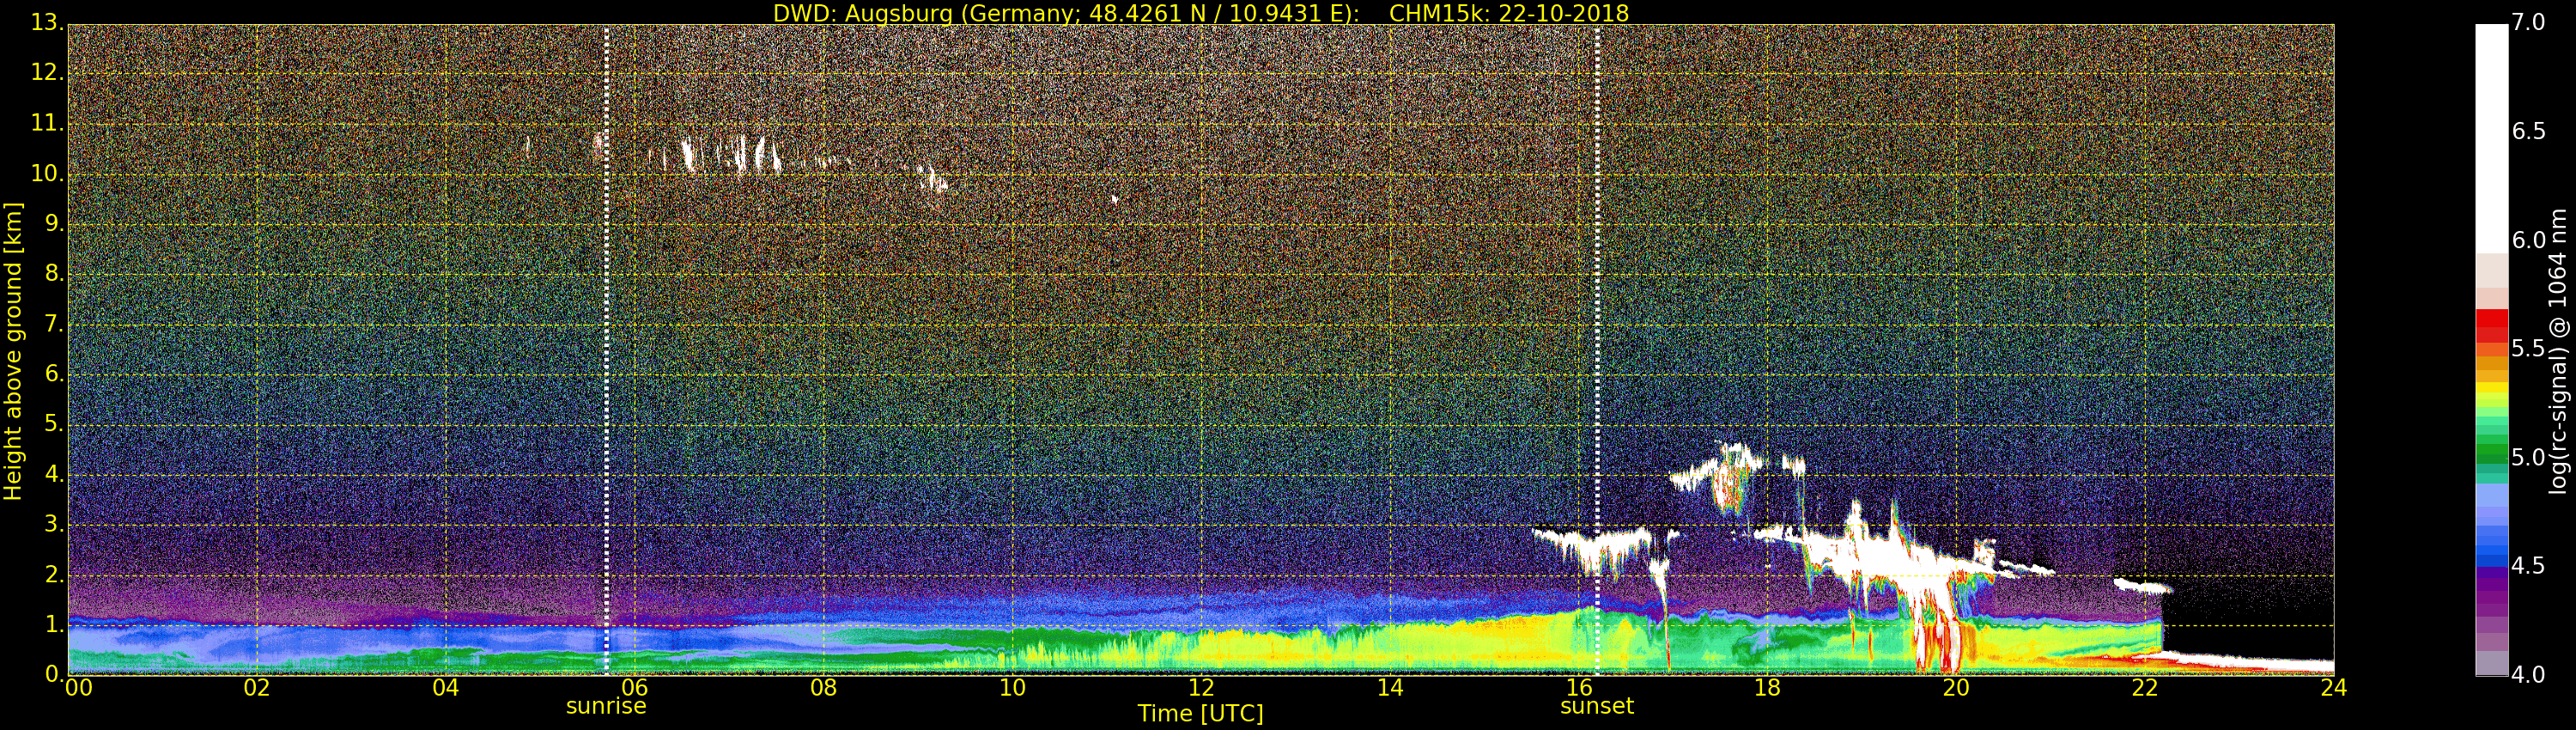The width and height of the screenshot is (2576, 730).
Task: Pick the white top section of the colorbar
Action: (x=2491, y=139)
